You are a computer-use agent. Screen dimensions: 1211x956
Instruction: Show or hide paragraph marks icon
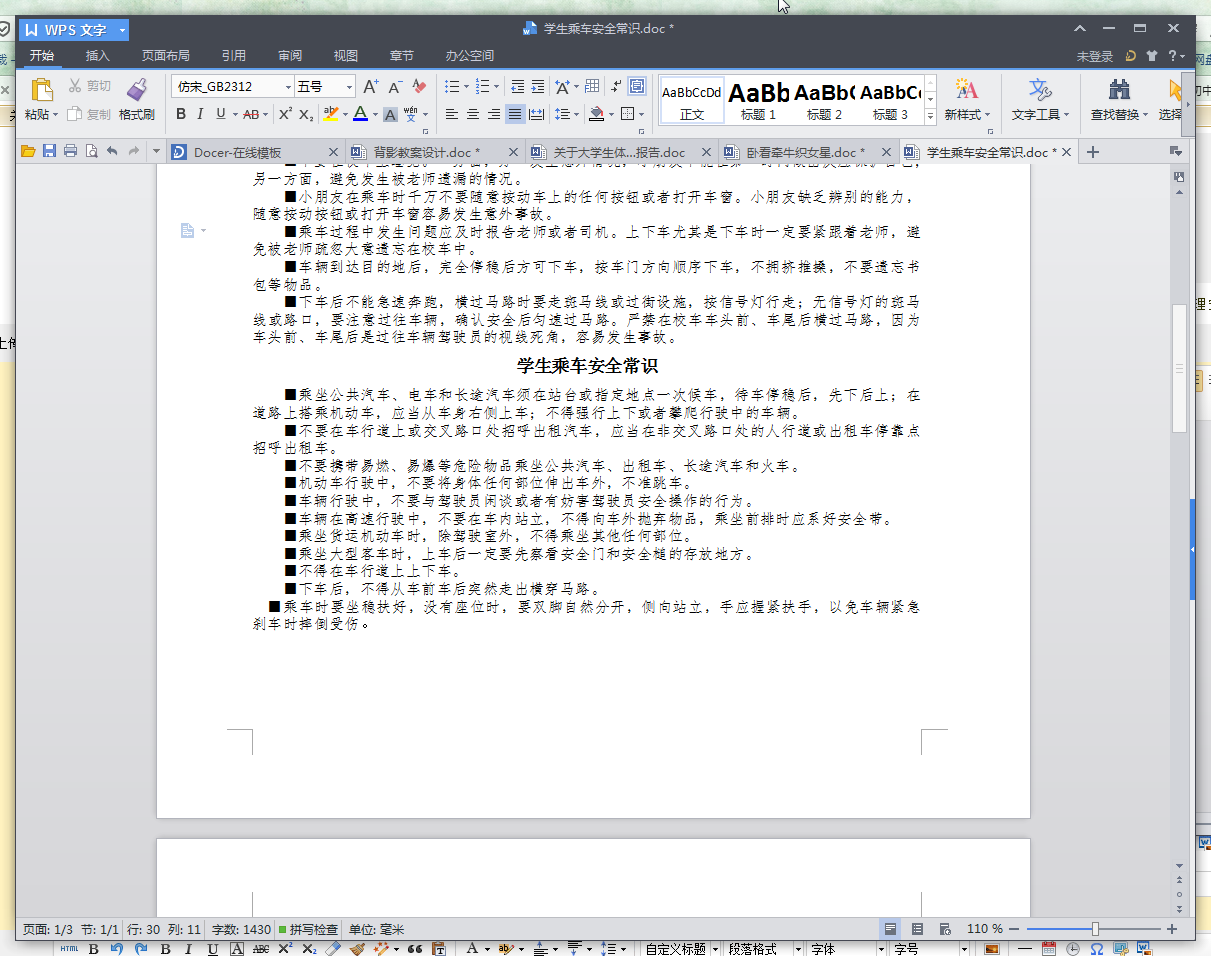tap(617, 87)
